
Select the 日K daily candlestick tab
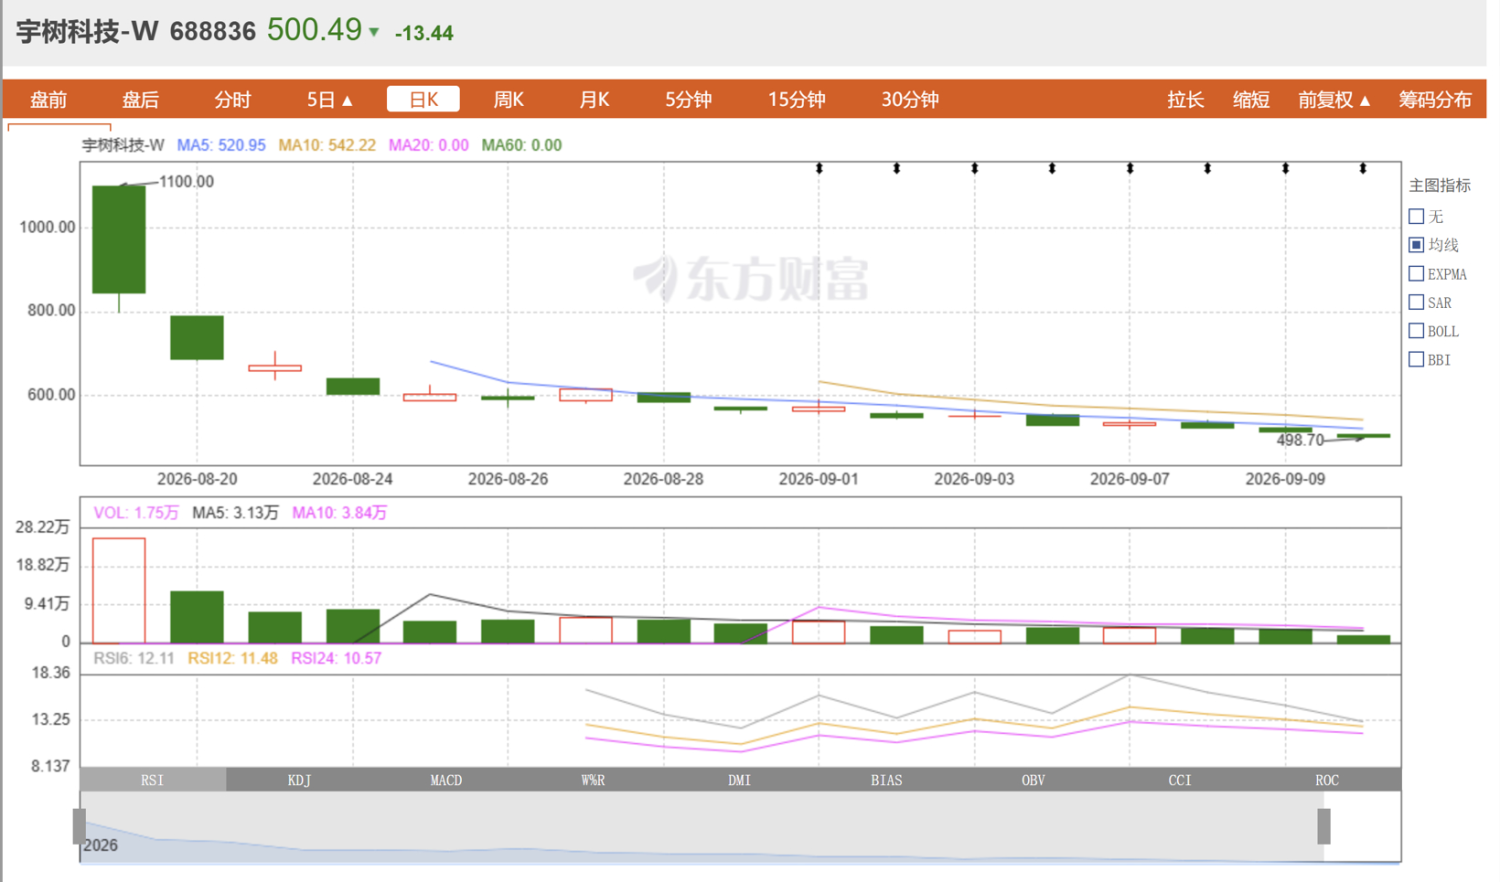tap(423, 99)
